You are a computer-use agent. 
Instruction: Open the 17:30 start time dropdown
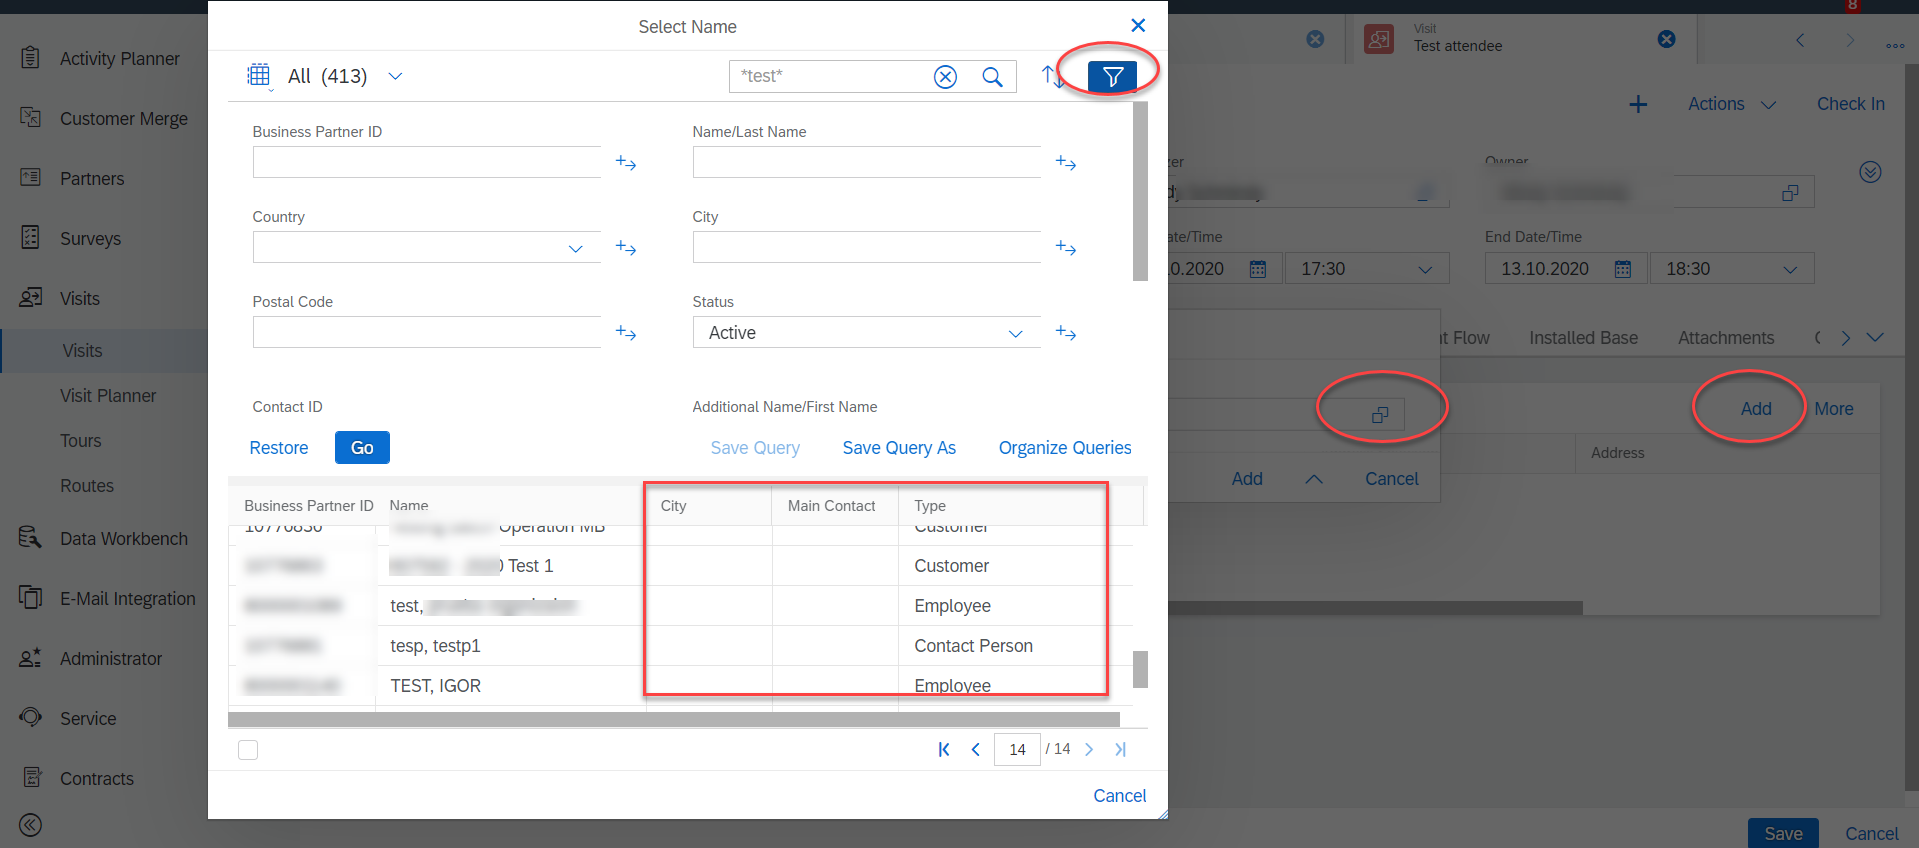1426,269
